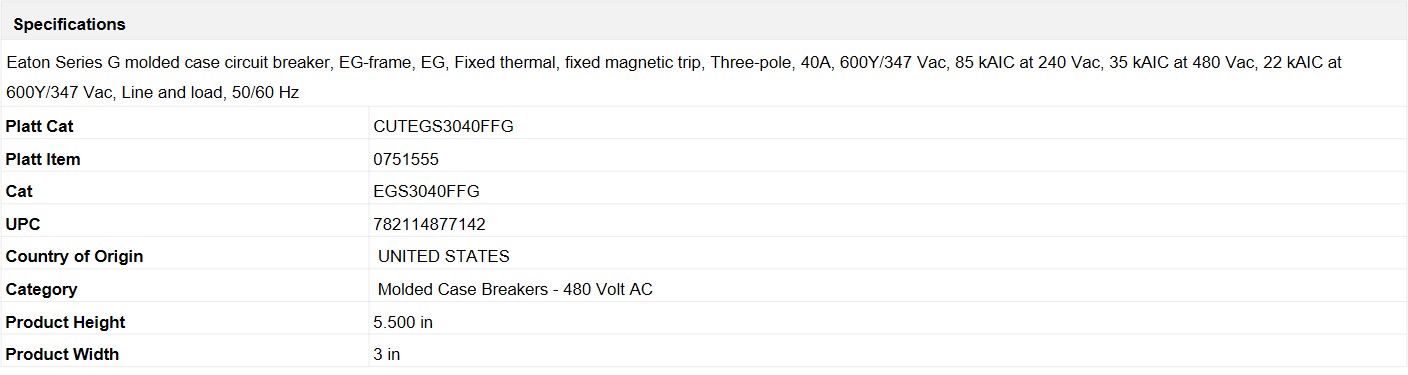The height and width of the screenshot is (375, 1408).
Task: Select catalog number EGS3040FFG
Action: 426,191
